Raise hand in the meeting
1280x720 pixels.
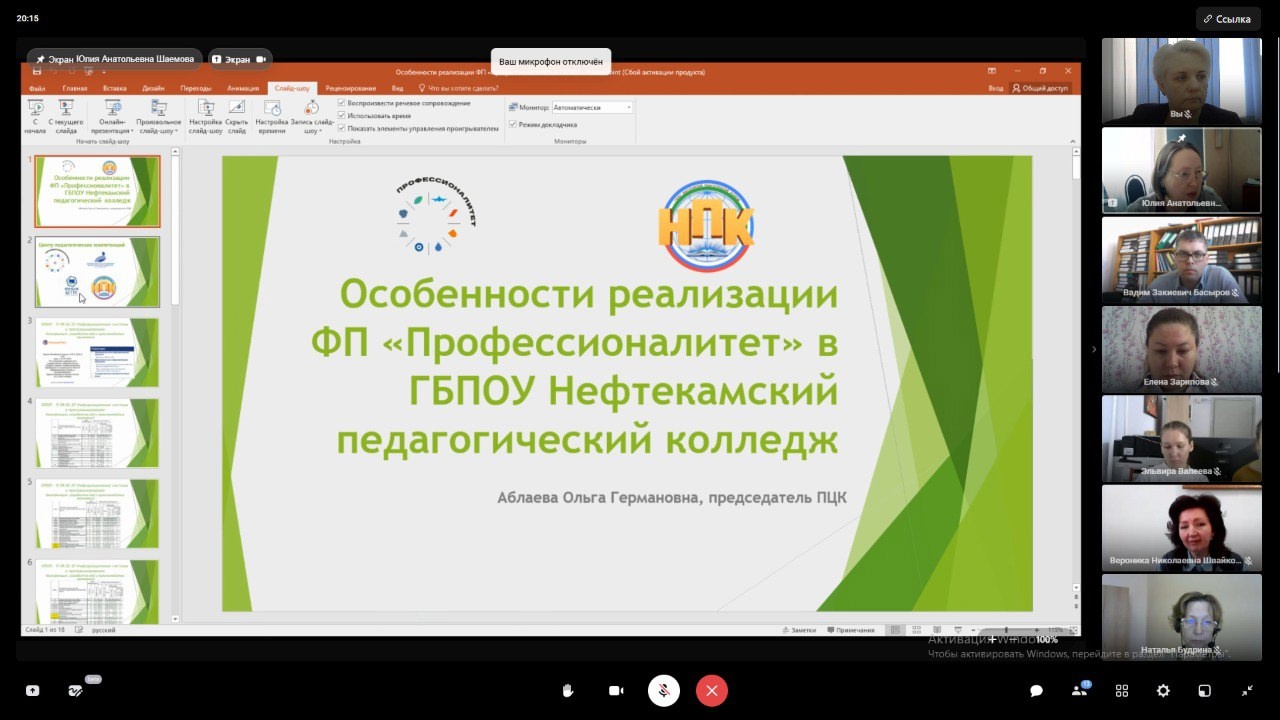click(x=568, y=691)
